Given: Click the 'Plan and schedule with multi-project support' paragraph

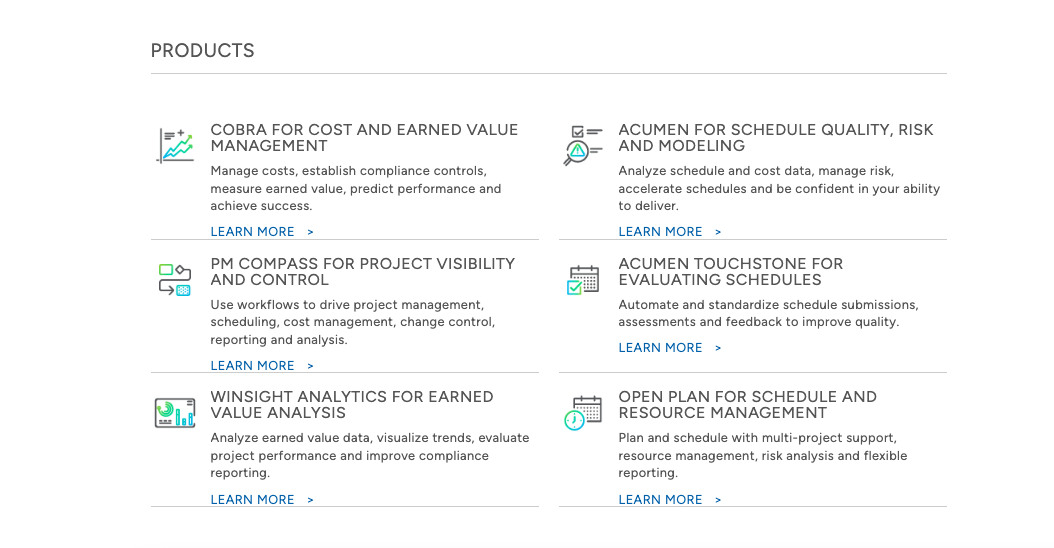Looking at the screenshot, I should pos(763,455).
